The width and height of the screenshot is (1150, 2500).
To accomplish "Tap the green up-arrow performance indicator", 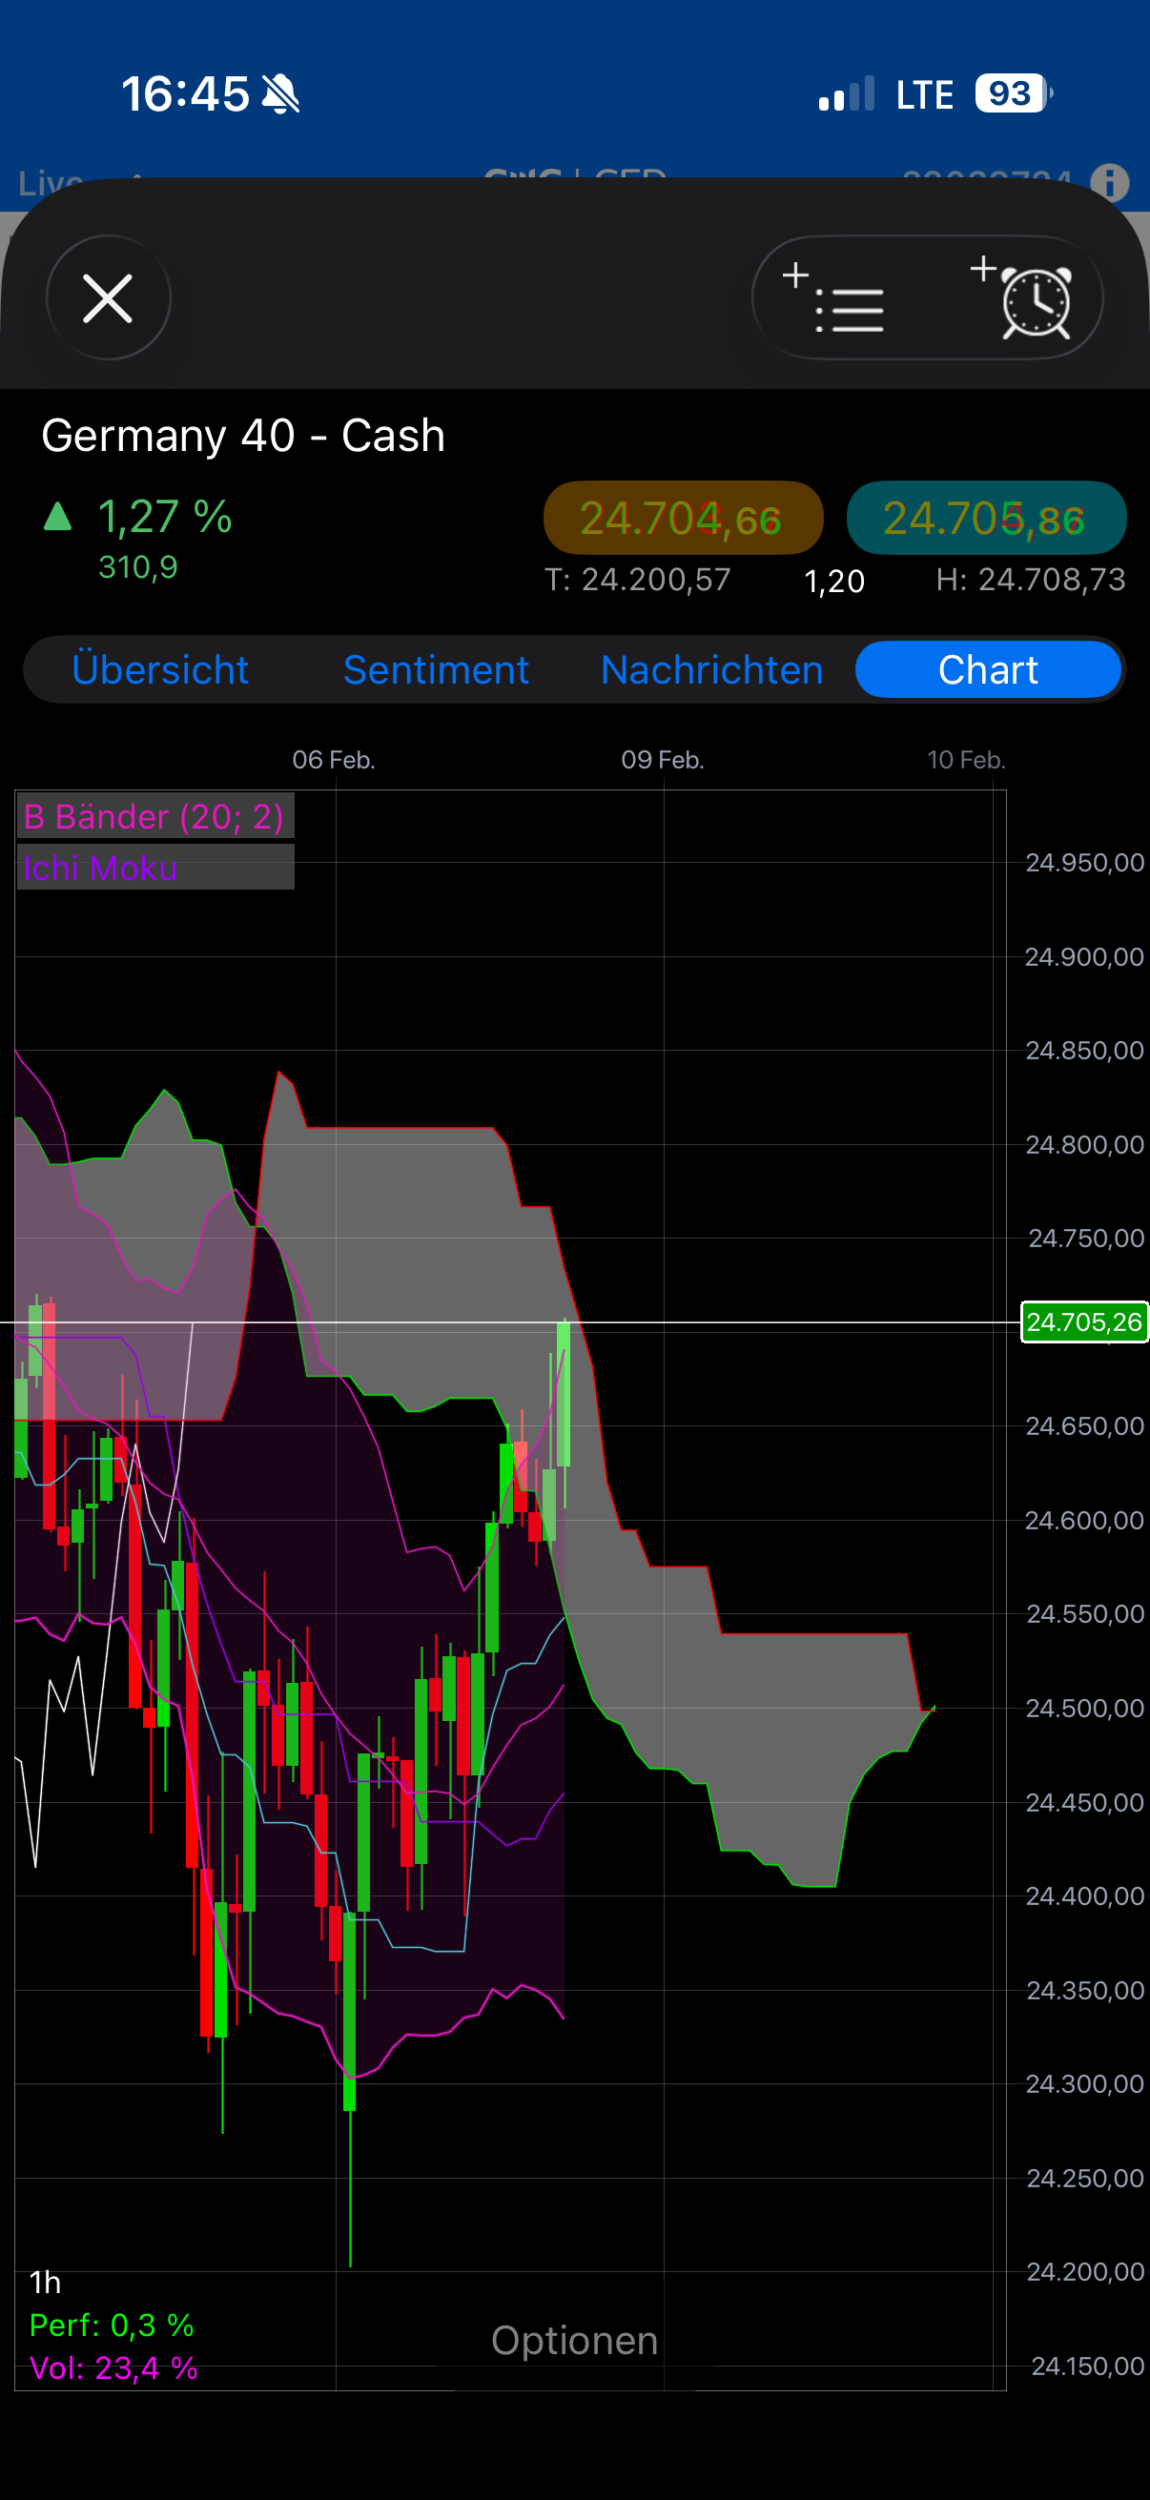I will click(58, 517).
